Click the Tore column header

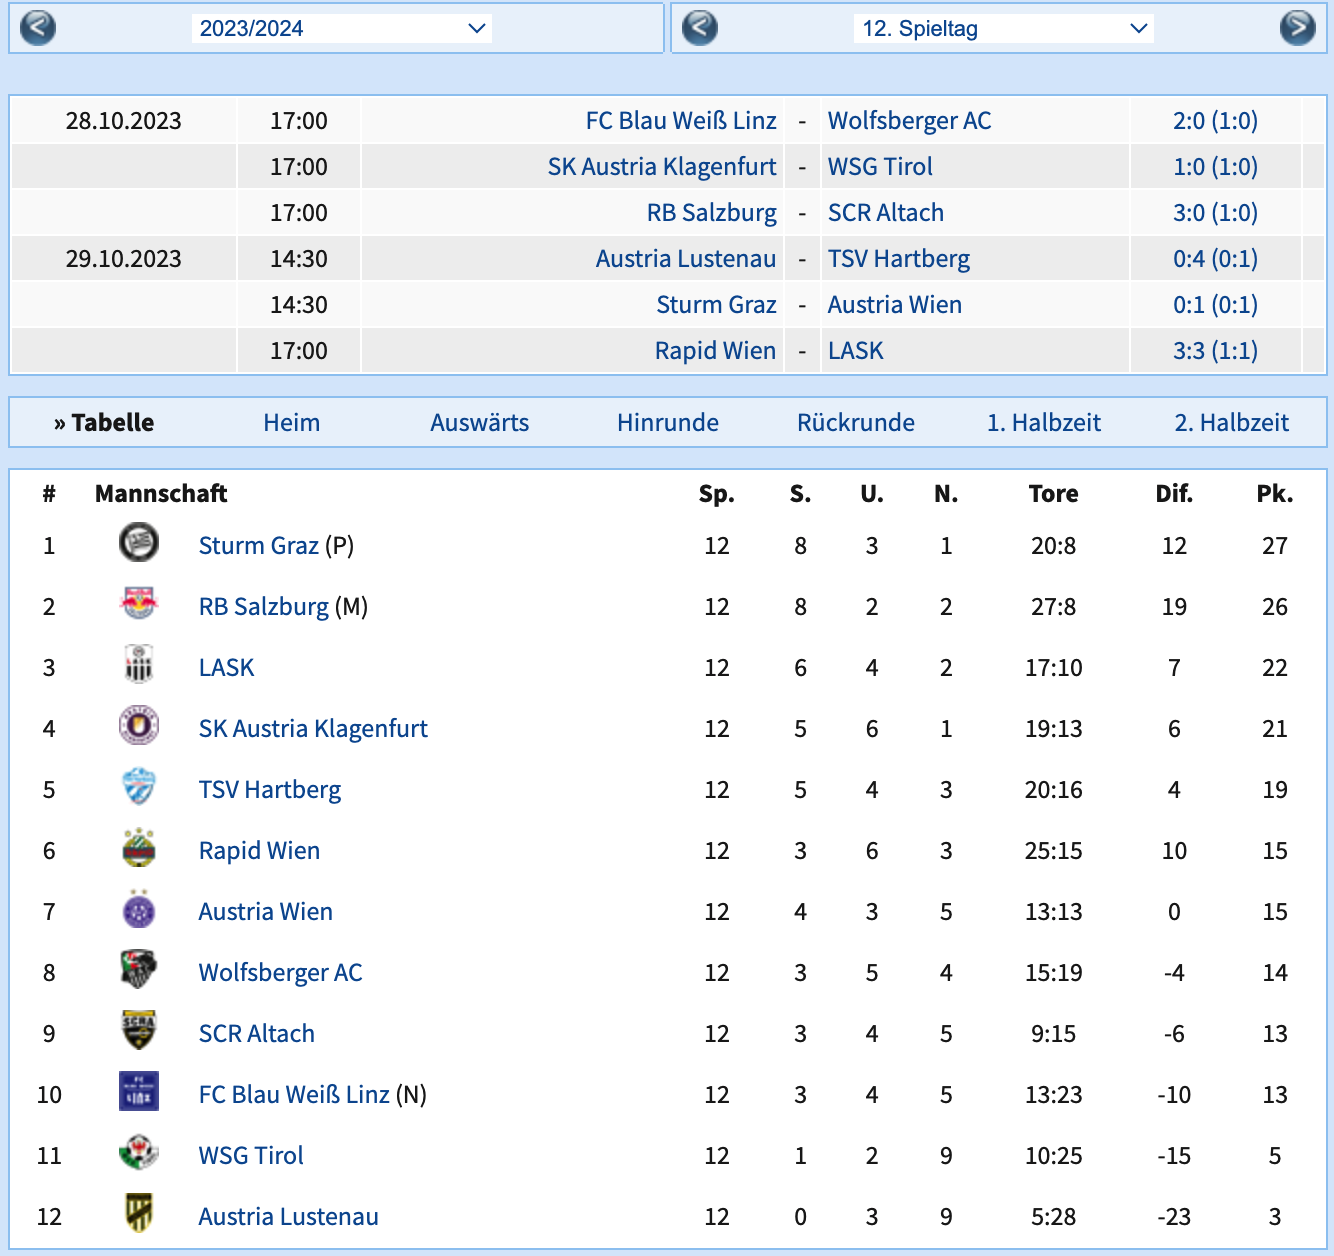(1054, 494)
